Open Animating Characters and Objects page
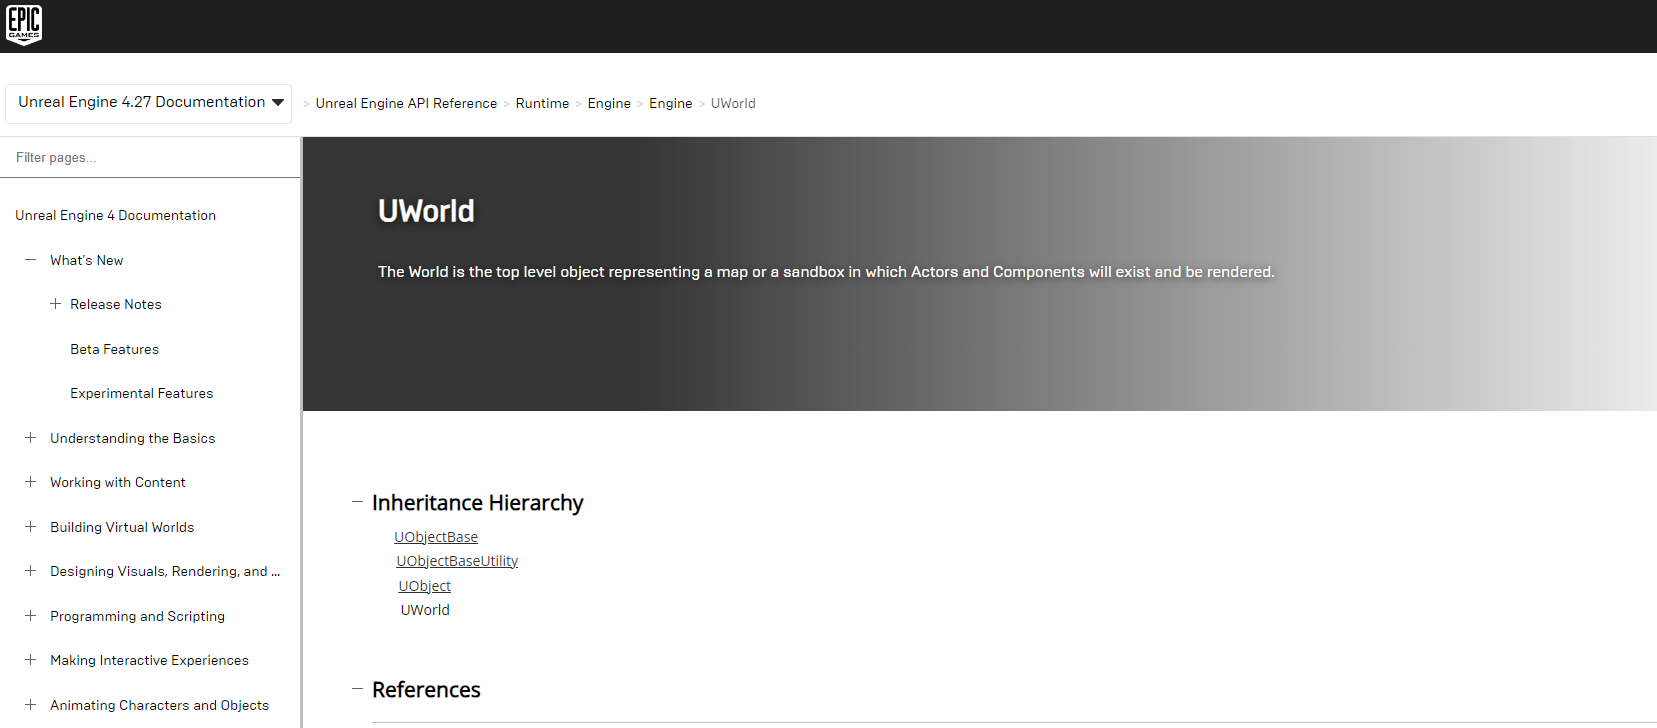The image size is (1657, 728). pyautogui.click(x=160, y=705)
